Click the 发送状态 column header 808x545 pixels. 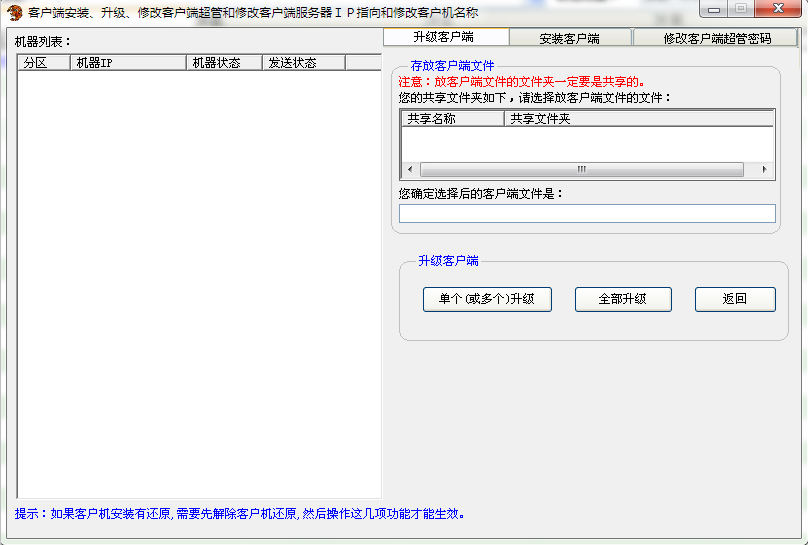304,62
